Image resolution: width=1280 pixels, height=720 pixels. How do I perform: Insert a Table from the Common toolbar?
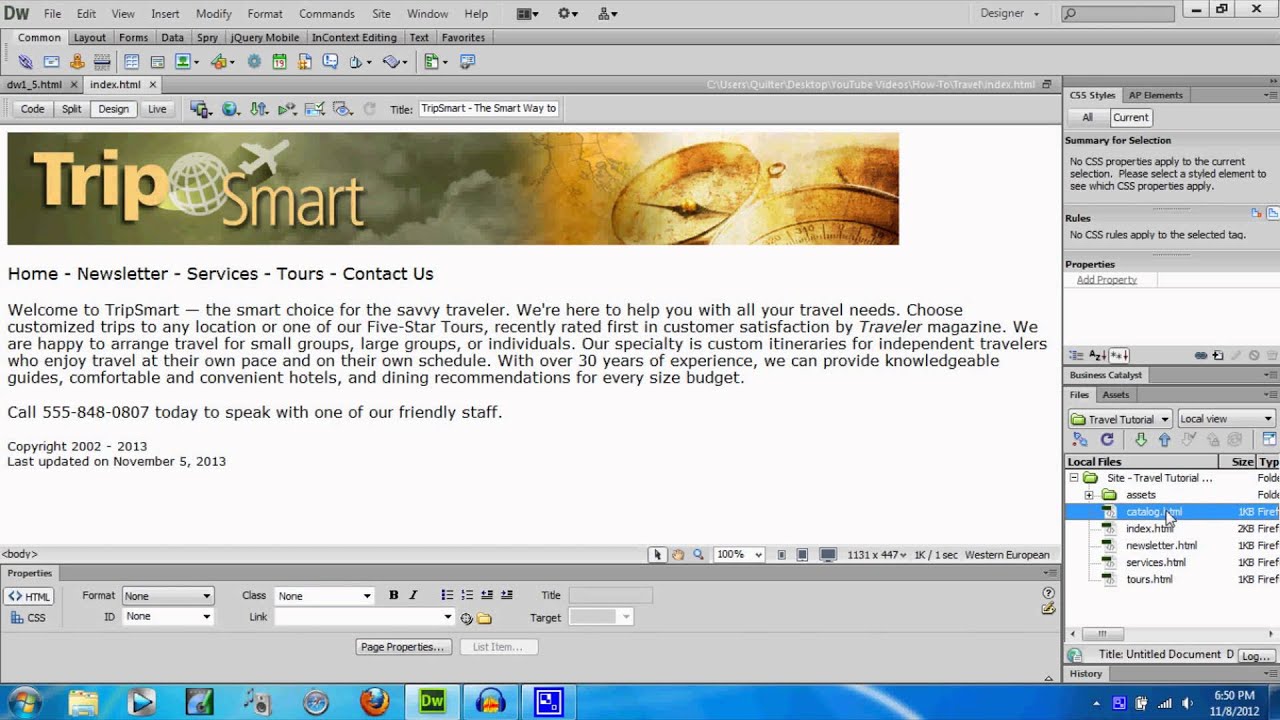(131, 62)
